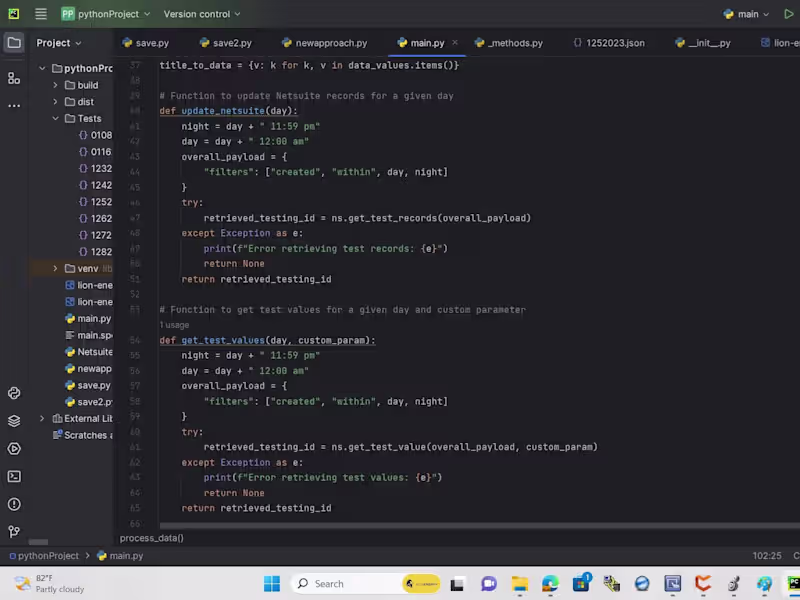The width and height of the screenshot is (800, 600).
Task: Select main.py in the project tree
Action: [x=88, y=318]
